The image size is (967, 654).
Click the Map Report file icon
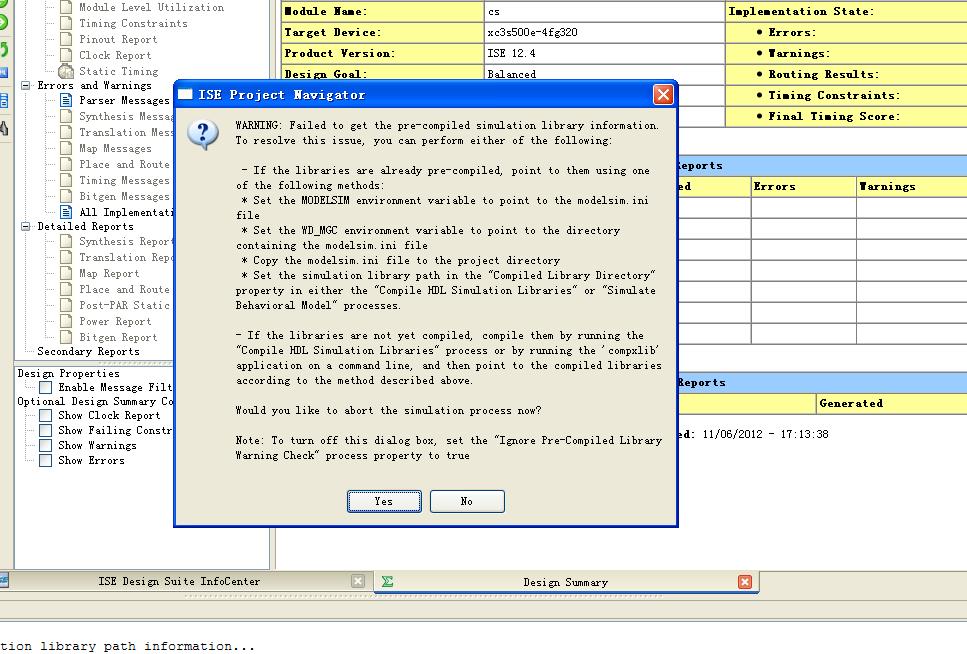tap(66, 273)
